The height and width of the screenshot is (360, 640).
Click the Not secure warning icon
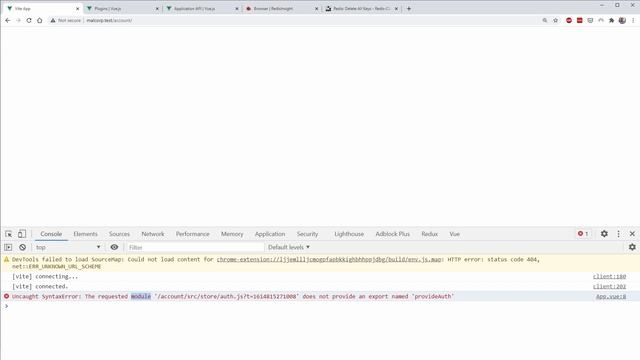click(53, 20)
